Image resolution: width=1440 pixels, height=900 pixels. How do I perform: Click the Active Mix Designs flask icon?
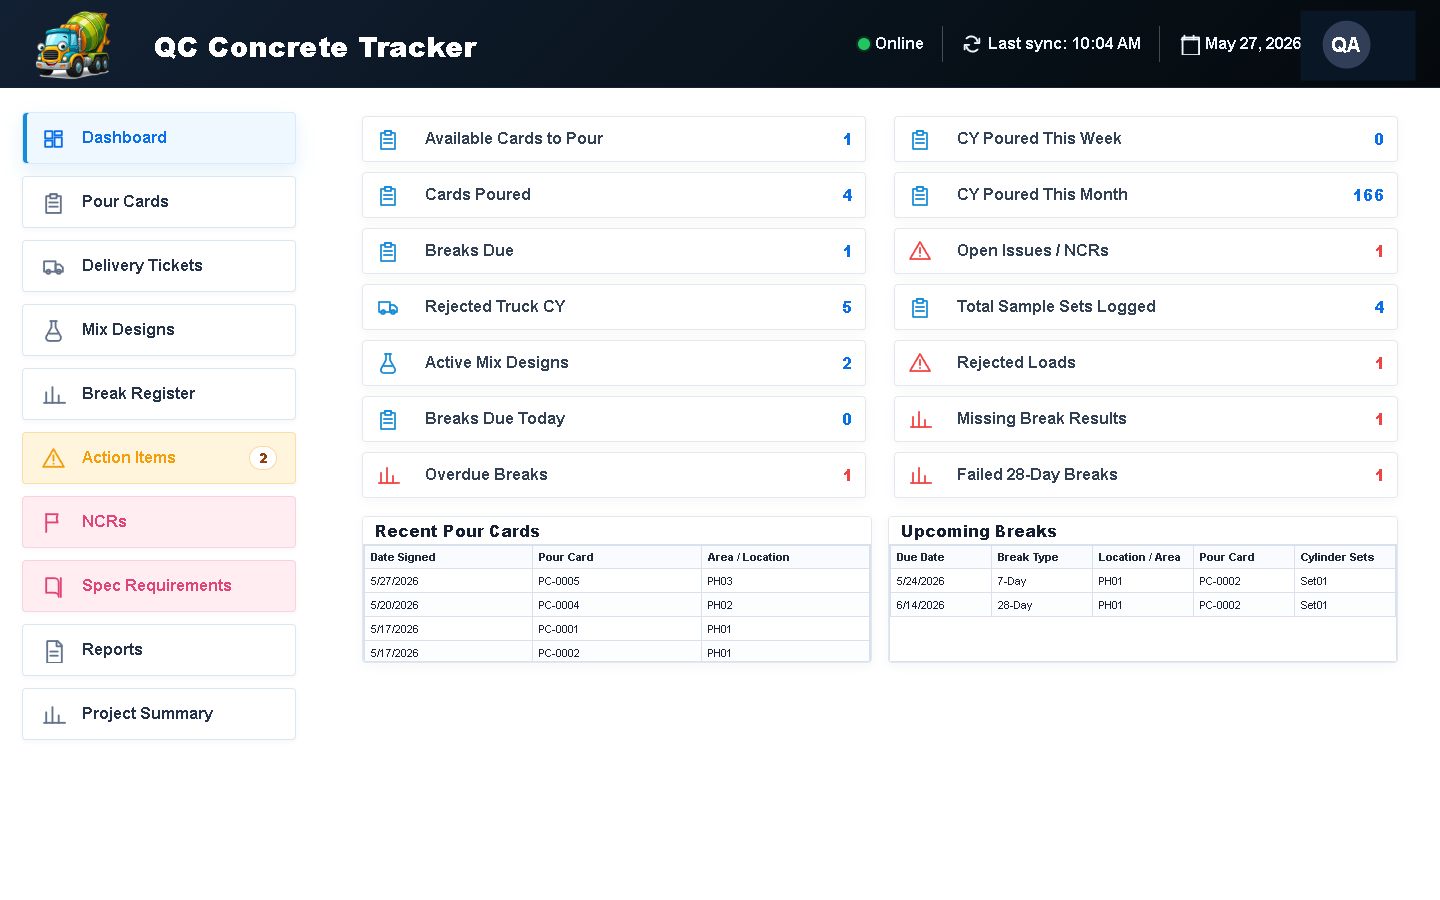[x=388, y=363]
